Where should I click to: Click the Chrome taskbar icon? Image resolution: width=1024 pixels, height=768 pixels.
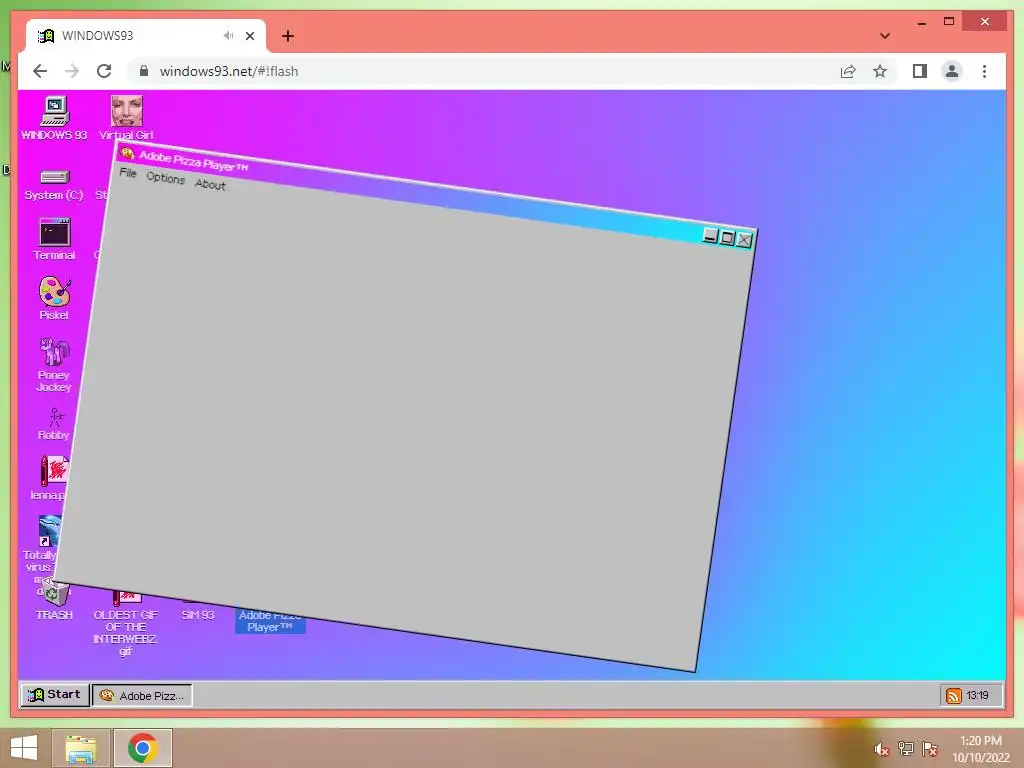click(x=143, y=748)
